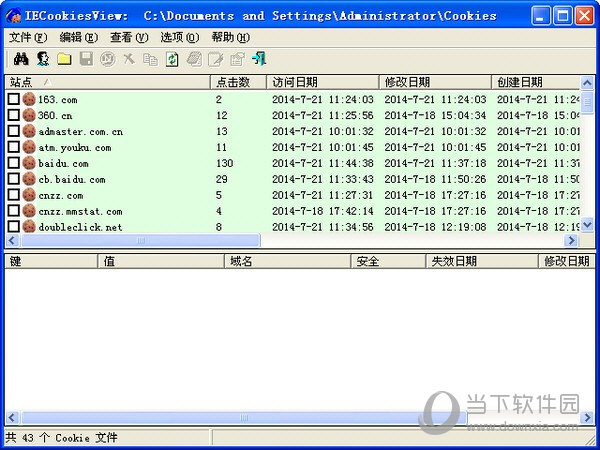This screenshot has height=450, width=600.
Task: Tick the admaster.com.cn checkbox
Action: click(14, 131)
